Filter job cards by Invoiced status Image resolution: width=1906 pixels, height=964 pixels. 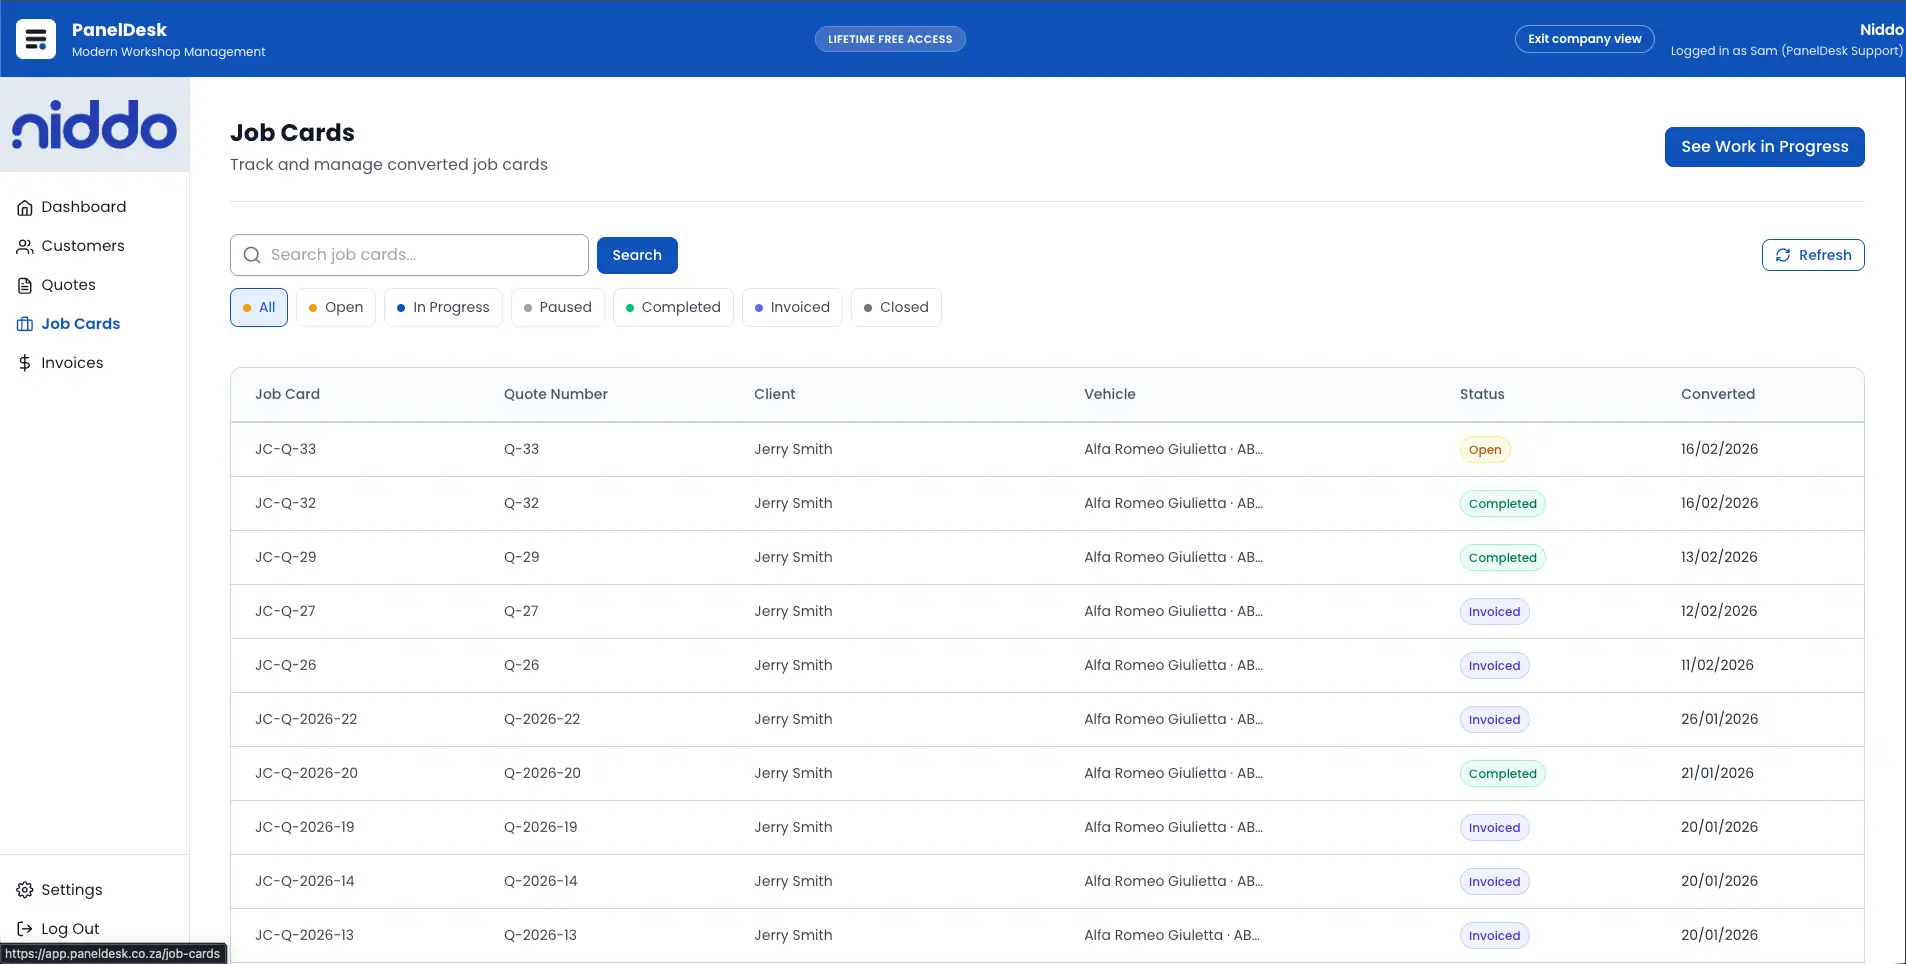click(792, 307)
